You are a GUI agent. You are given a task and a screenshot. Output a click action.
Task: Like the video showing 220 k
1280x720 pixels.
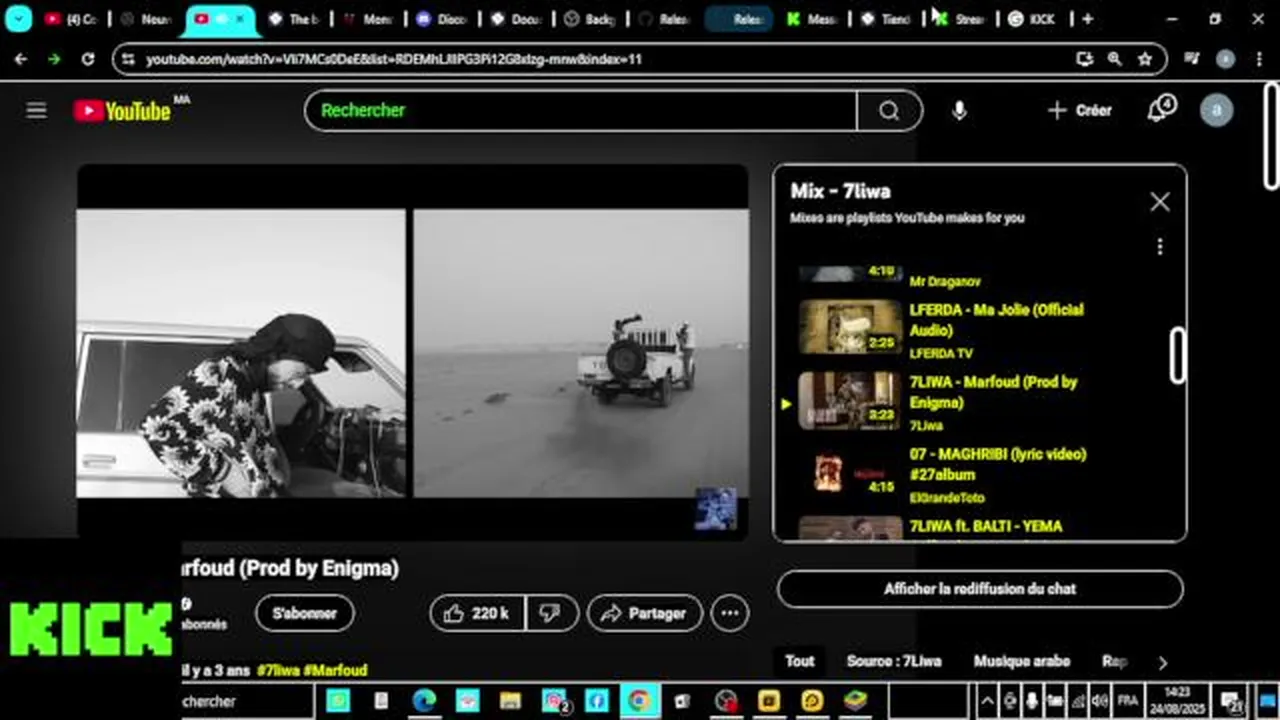coord(477,613)
